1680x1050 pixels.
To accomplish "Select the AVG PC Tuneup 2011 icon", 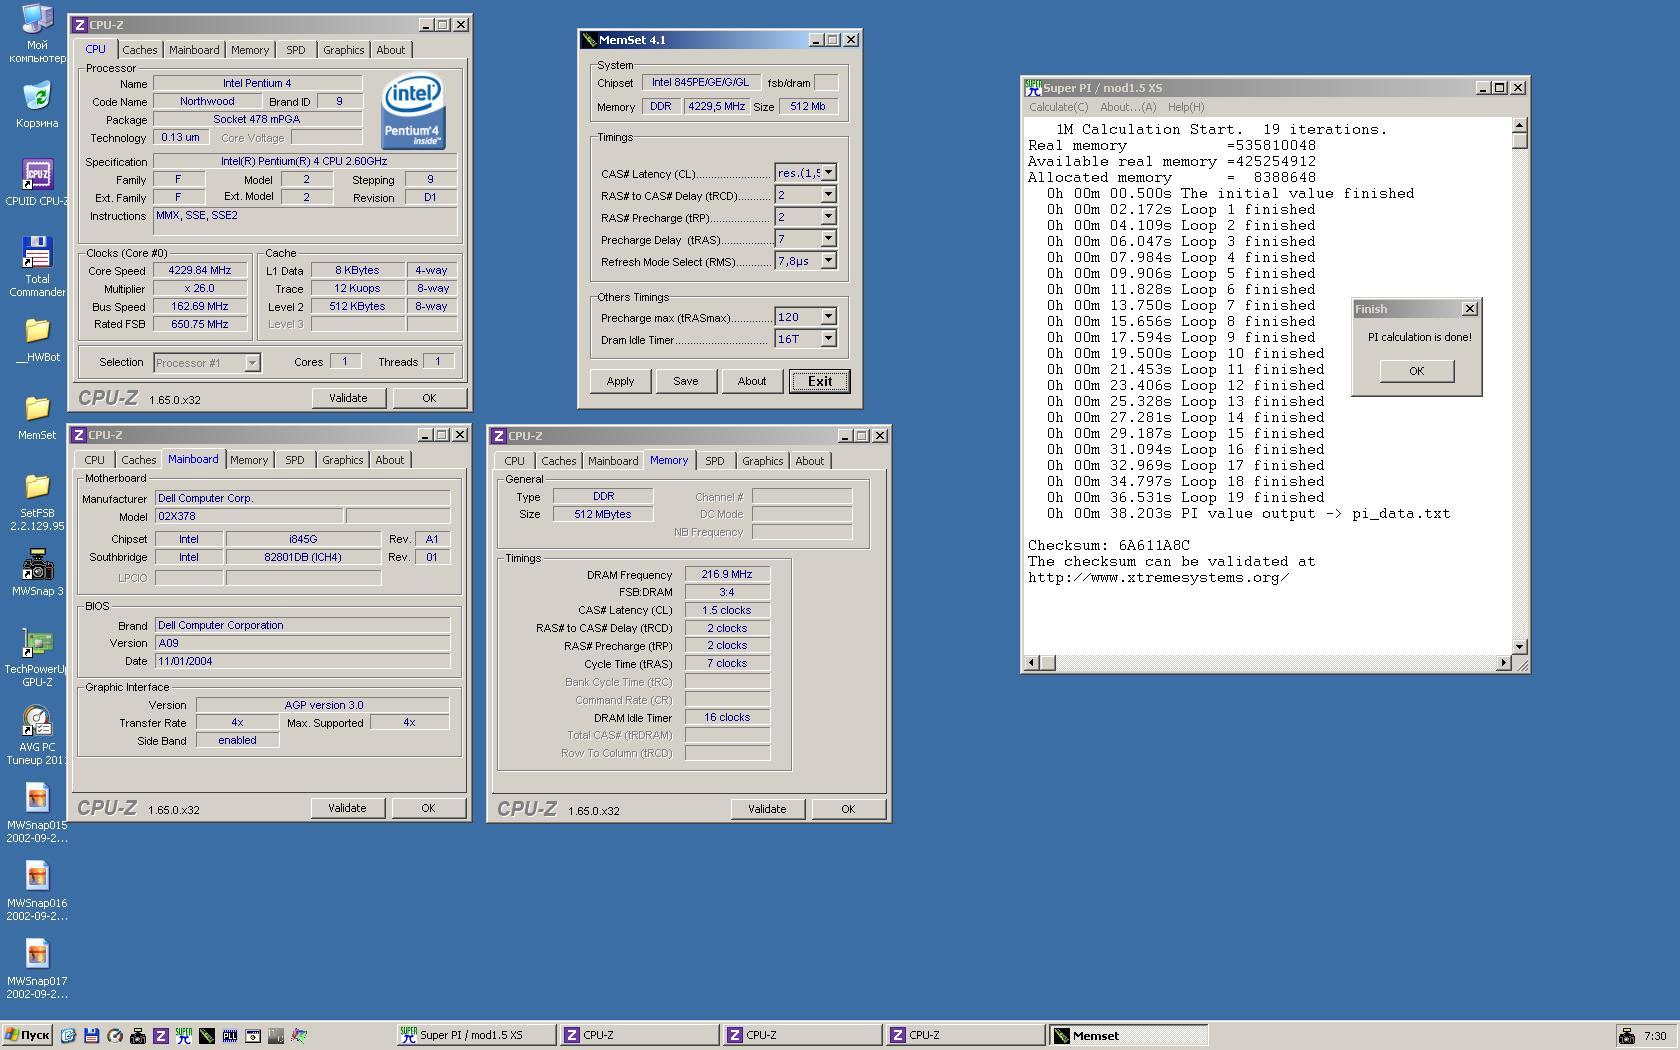I will (x=37, y=735).
